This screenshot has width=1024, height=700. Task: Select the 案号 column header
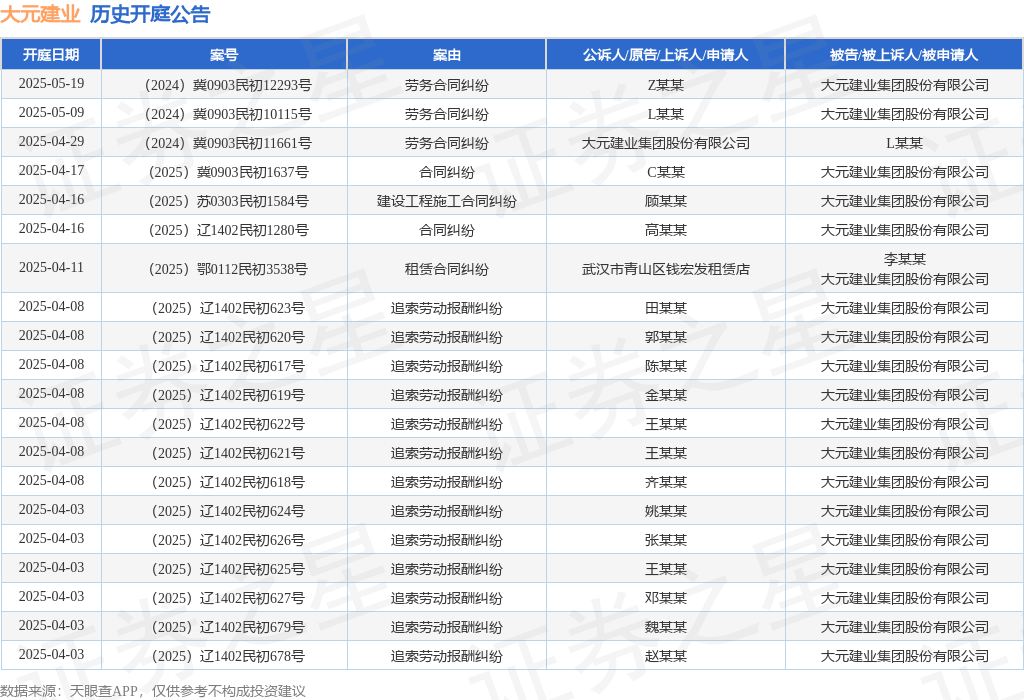click(x=224, y=55)
